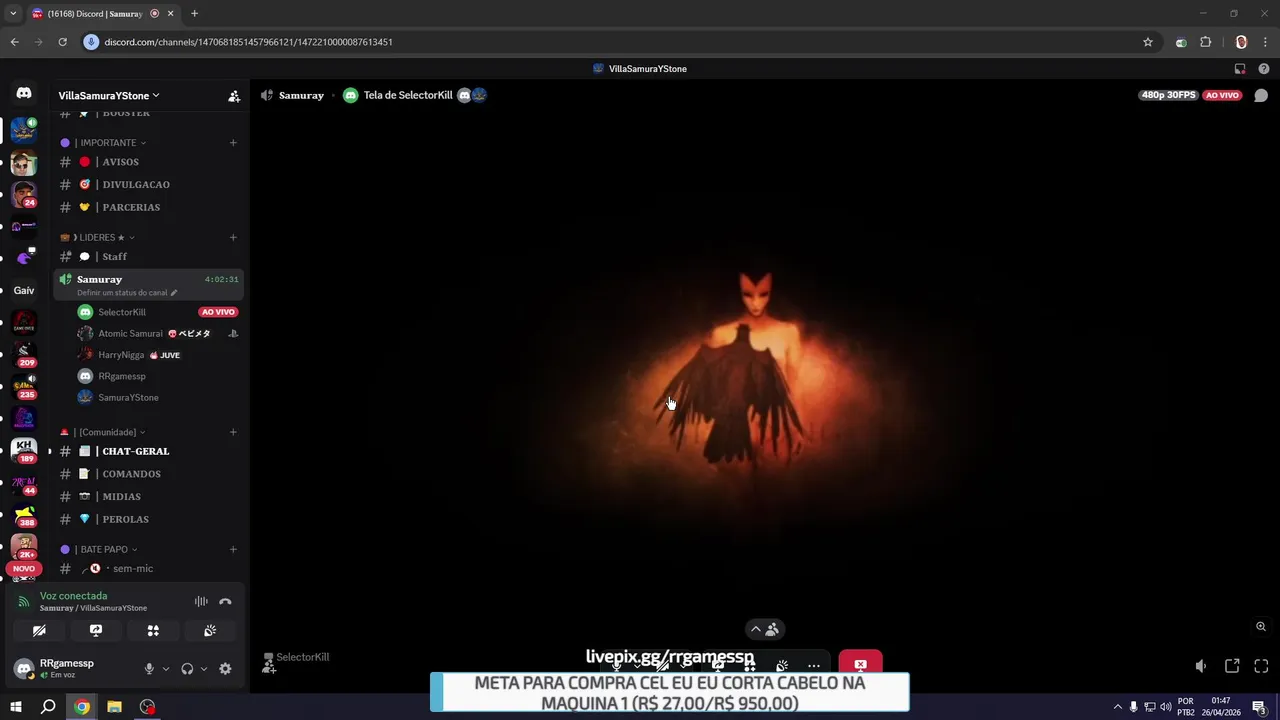Open the soundboard in voice panel
The height and width of the screenshot is (720, 1280).
tap(210, 631)
